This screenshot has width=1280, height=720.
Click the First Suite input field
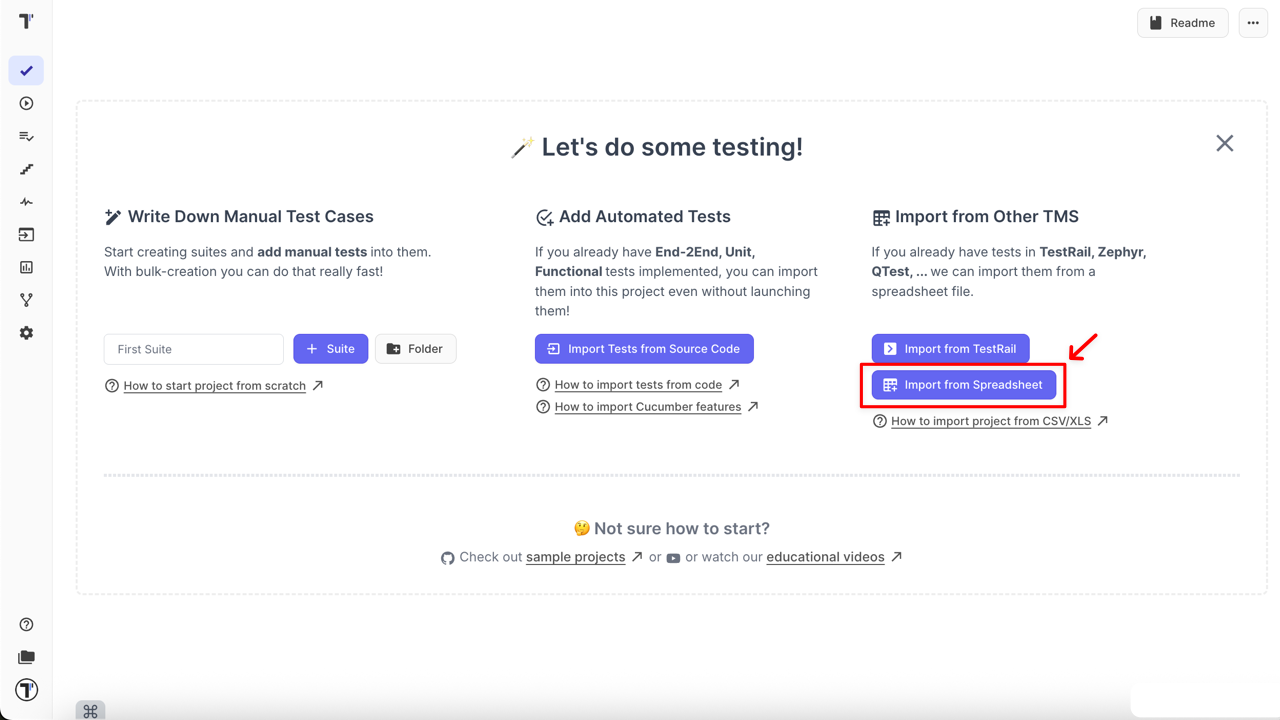click(193, 349)
